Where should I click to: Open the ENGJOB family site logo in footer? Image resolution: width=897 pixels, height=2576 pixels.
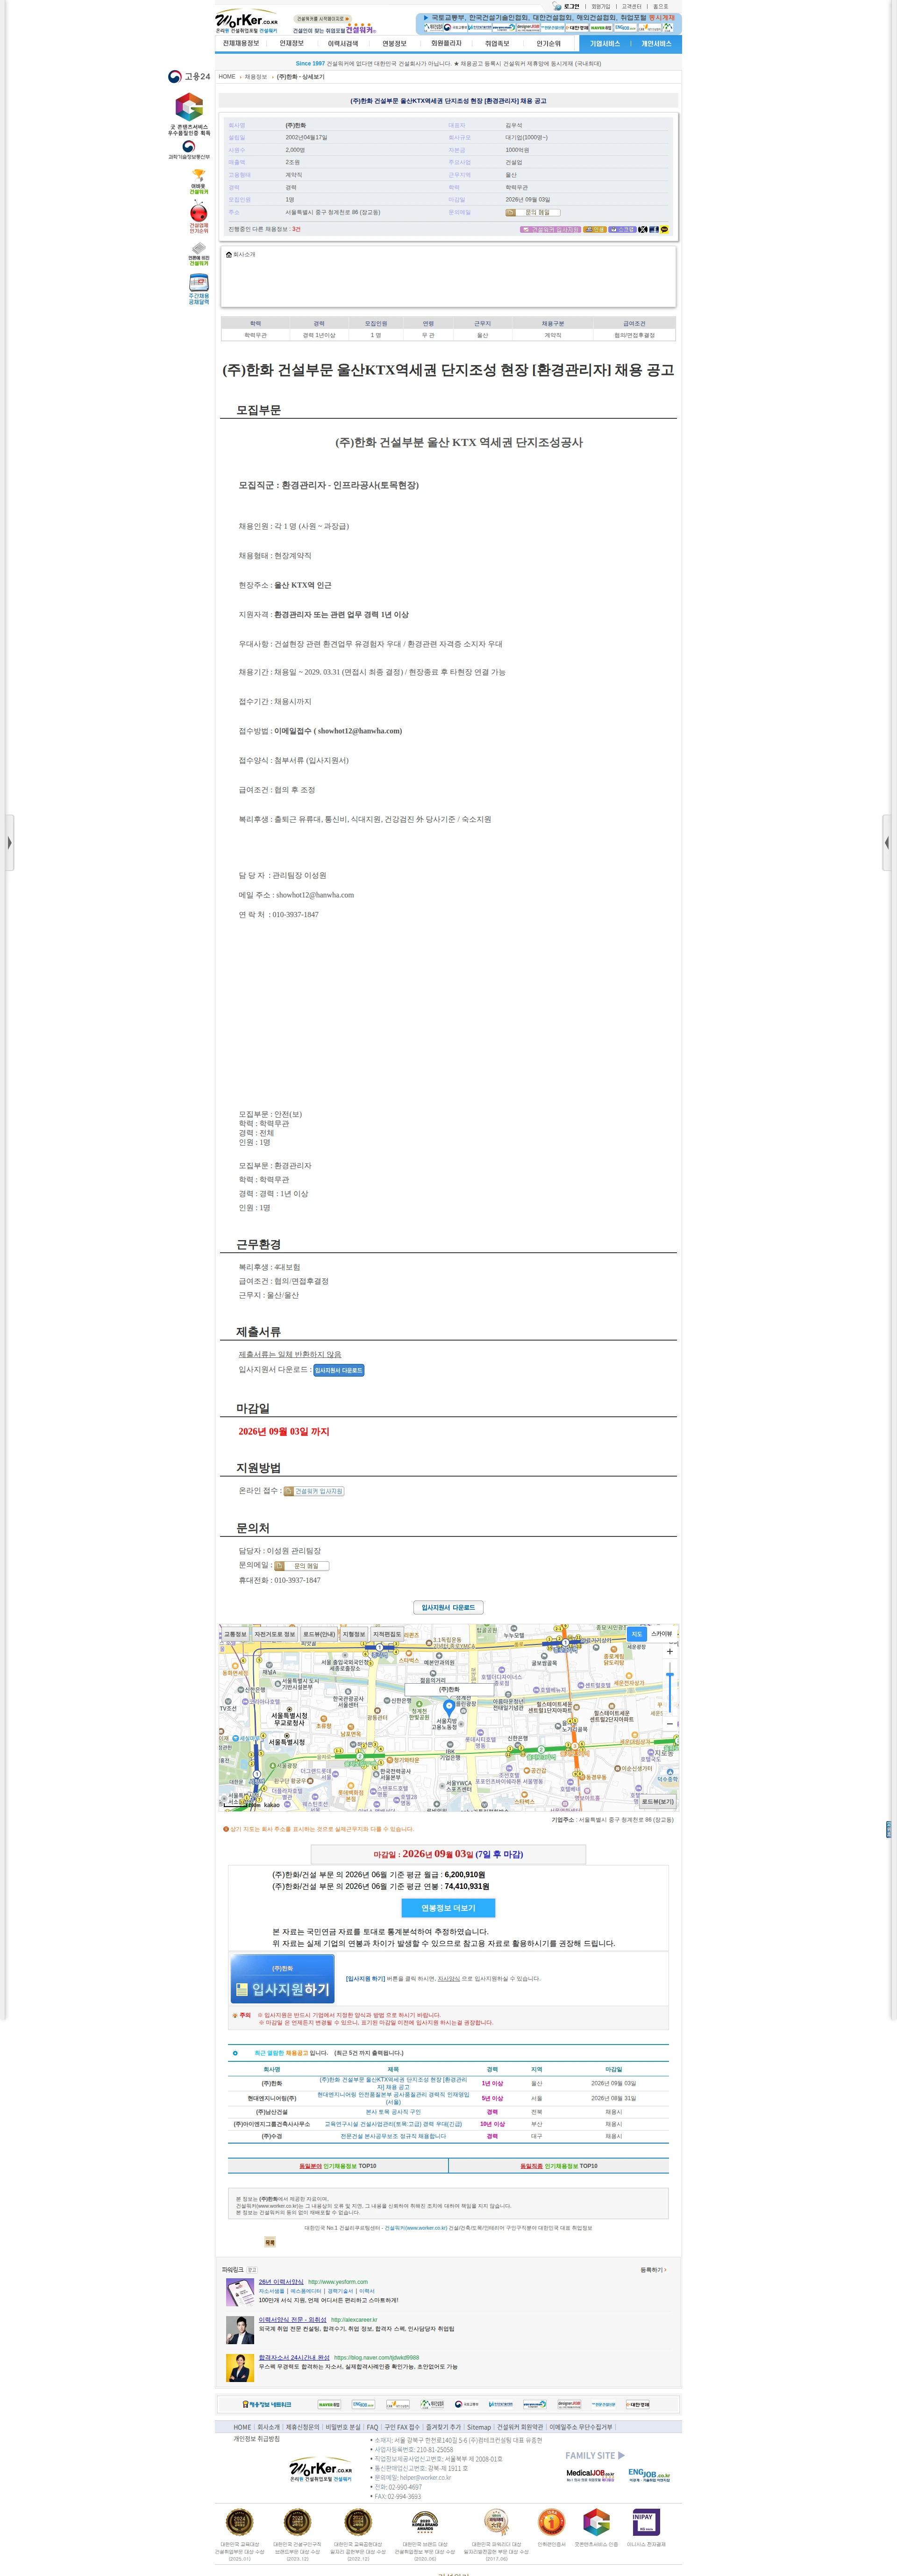649,2474
